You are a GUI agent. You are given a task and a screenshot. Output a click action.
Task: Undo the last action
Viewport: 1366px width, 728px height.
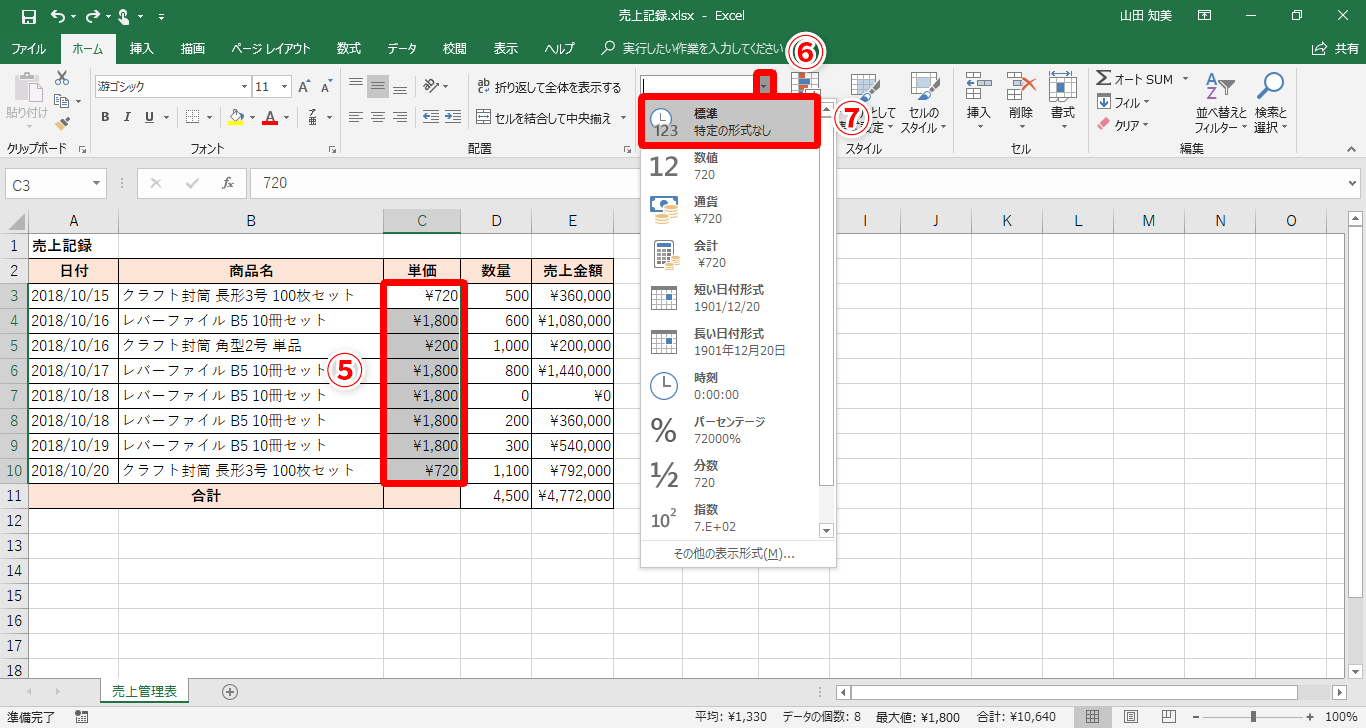(x=58, y=17)
